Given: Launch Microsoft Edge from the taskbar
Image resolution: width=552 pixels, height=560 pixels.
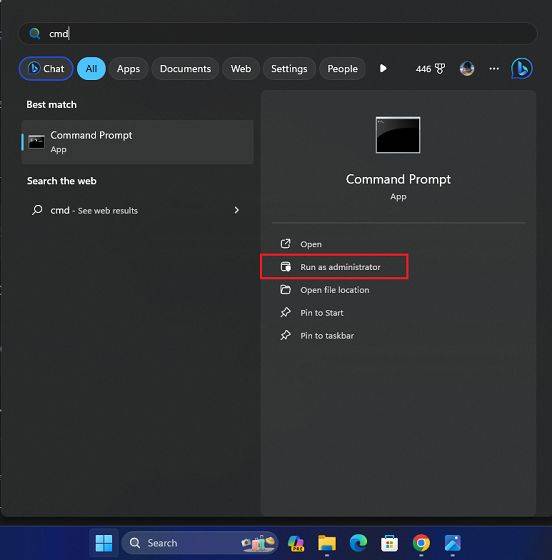Looking at the screenshot, I should (358, 543).
